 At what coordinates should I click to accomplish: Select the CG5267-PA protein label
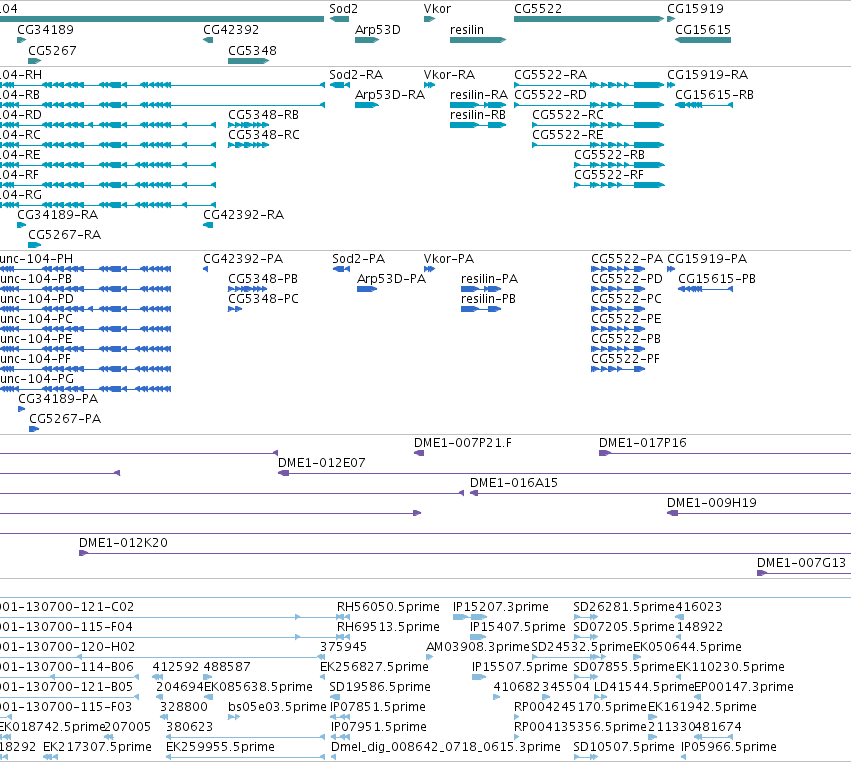coord(65,418)
